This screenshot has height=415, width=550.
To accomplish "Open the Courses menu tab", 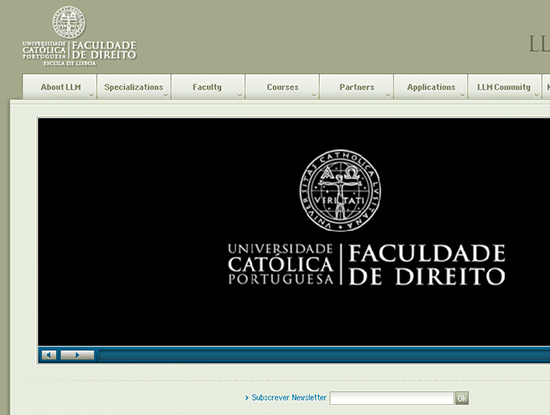I will click(x=282, y=87).
